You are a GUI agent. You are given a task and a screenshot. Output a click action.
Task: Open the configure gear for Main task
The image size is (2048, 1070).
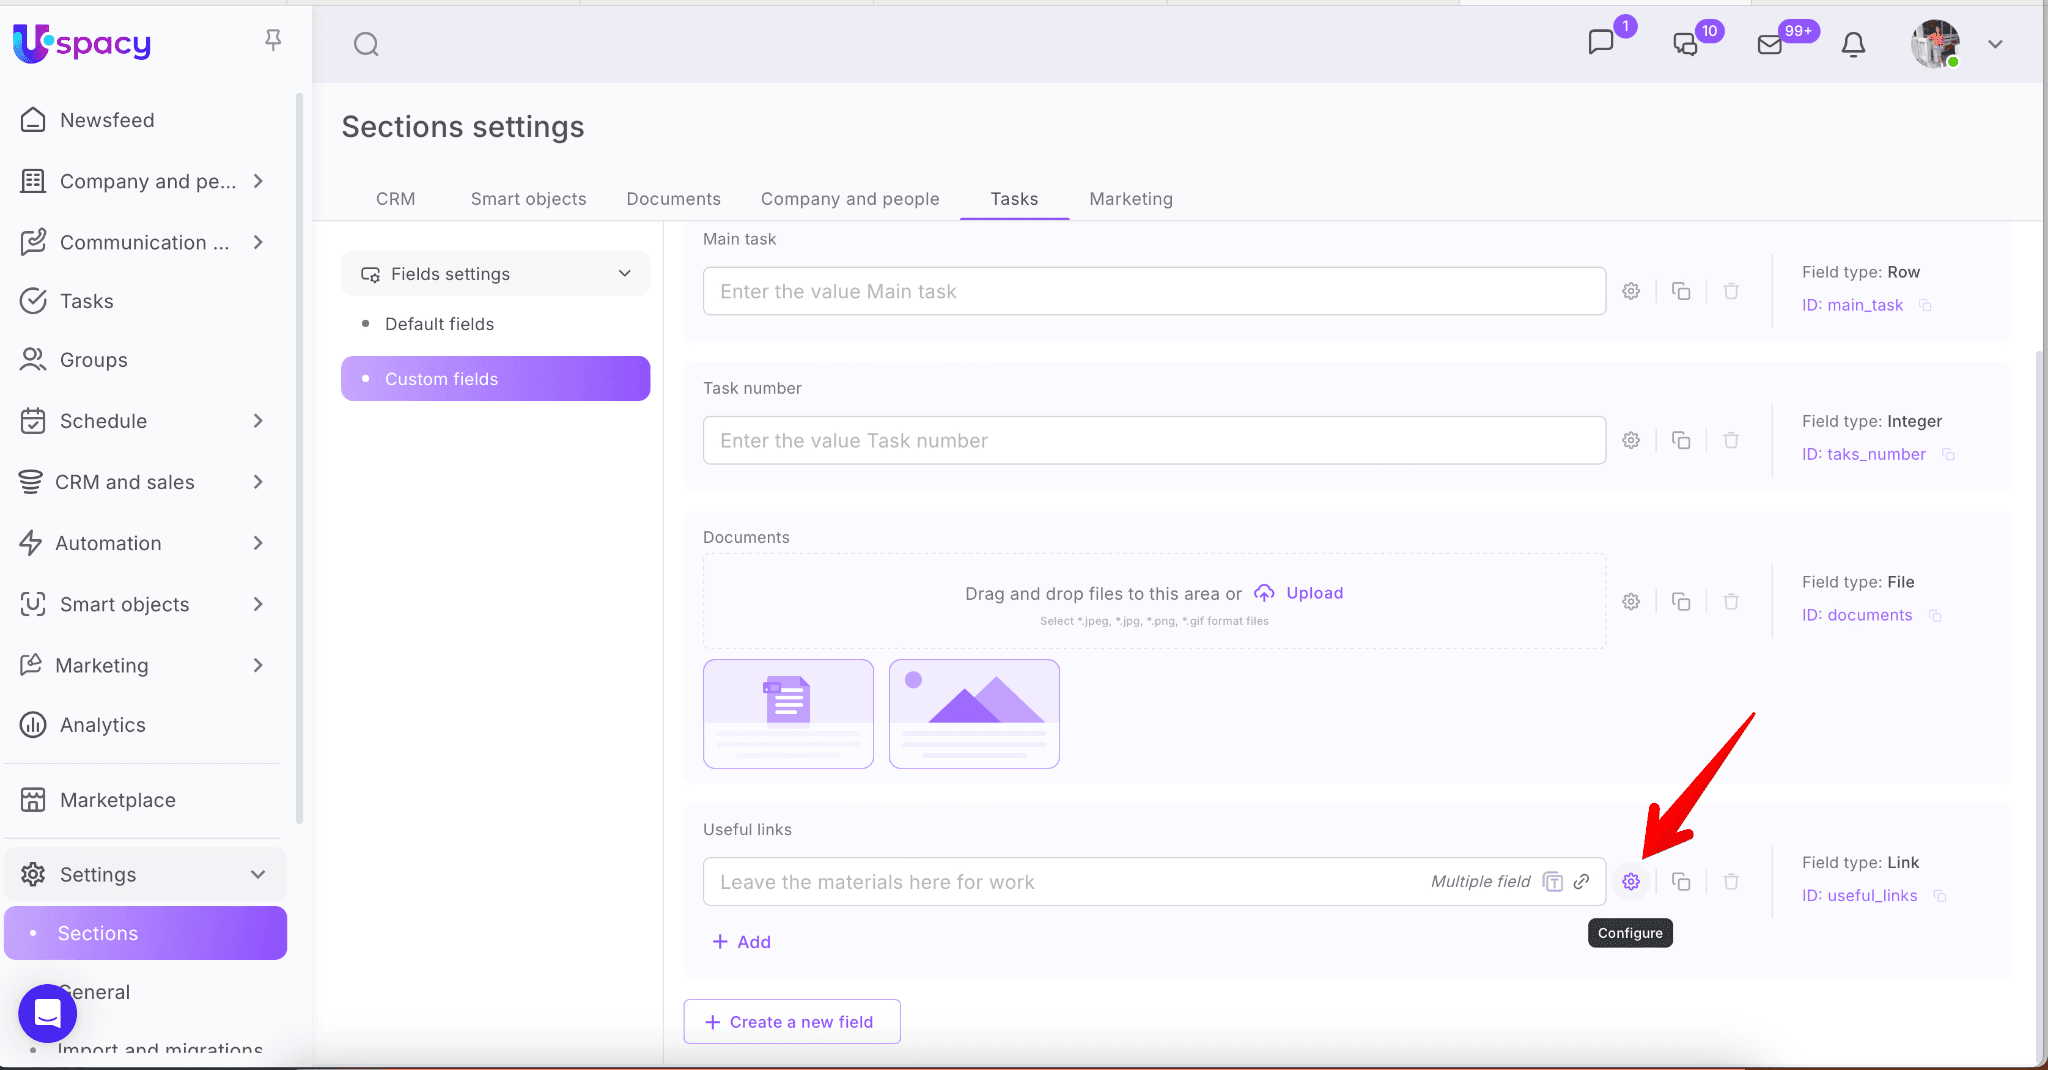pyautogui.click(x=1631, y=291)
